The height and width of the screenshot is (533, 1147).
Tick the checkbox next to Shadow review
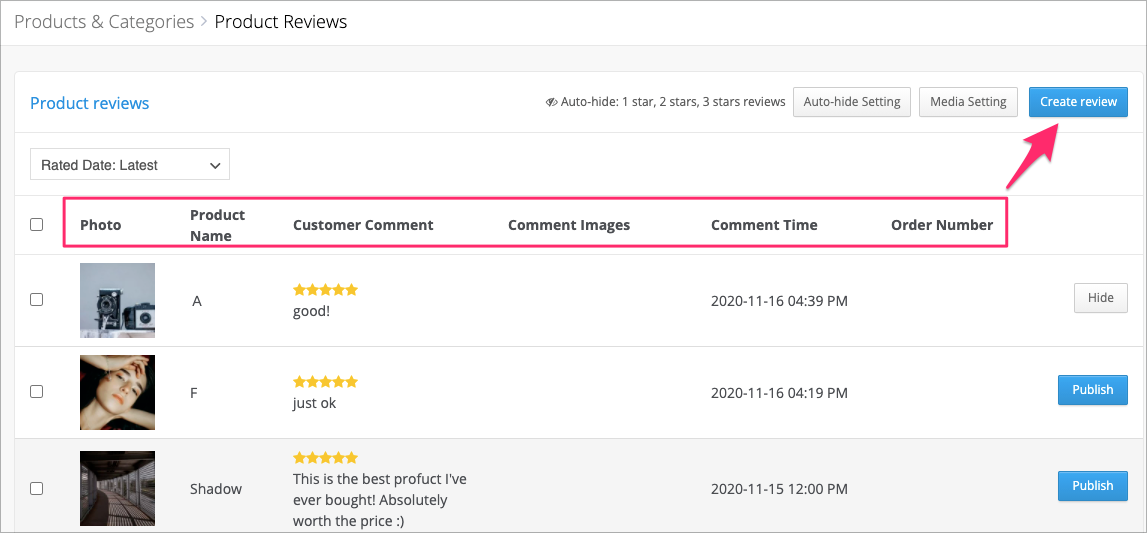tap(37, 488)
